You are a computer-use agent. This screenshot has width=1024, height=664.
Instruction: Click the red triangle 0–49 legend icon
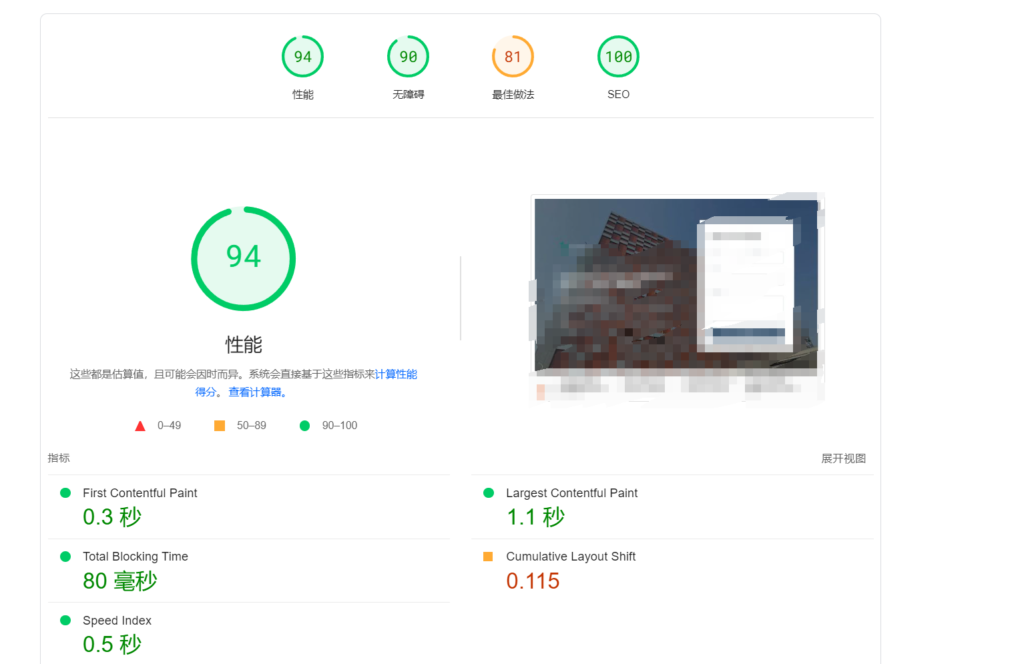coord(140,426)
